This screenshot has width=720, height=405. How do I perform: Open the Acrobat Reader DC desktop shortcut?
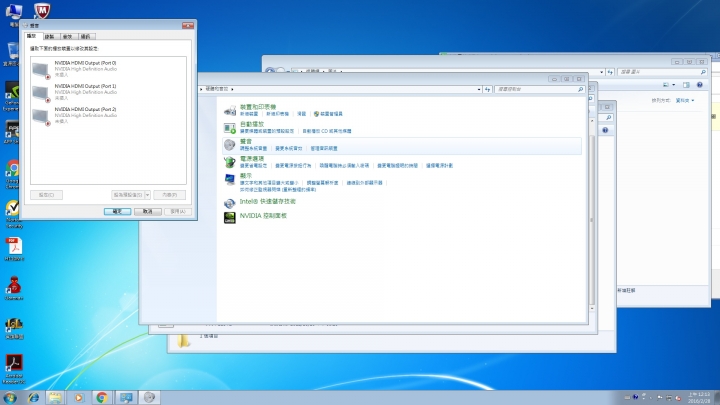14,369
